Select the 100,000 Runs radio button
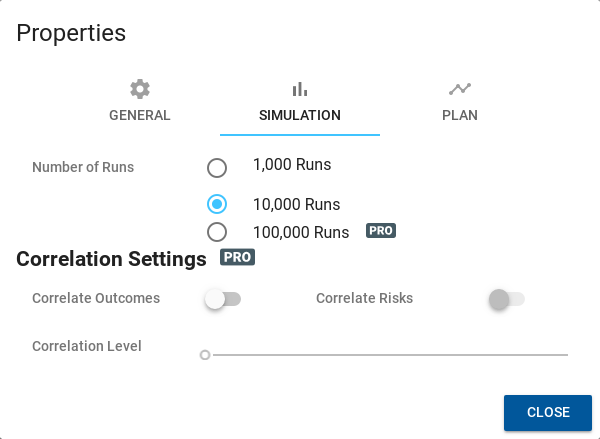The height and width of the screenshot is (439, 600). pos(217,232)
